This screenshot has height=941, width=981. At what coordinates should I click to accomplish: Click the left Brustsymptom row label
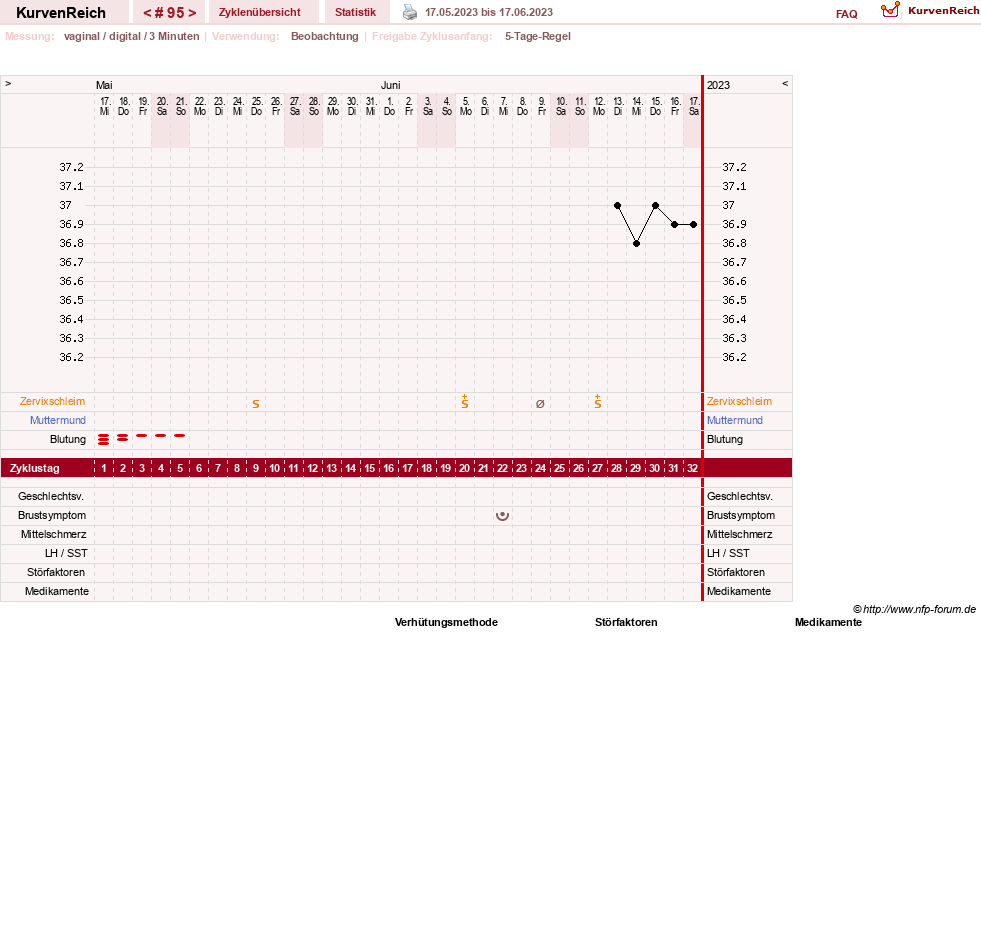[52, 516]
